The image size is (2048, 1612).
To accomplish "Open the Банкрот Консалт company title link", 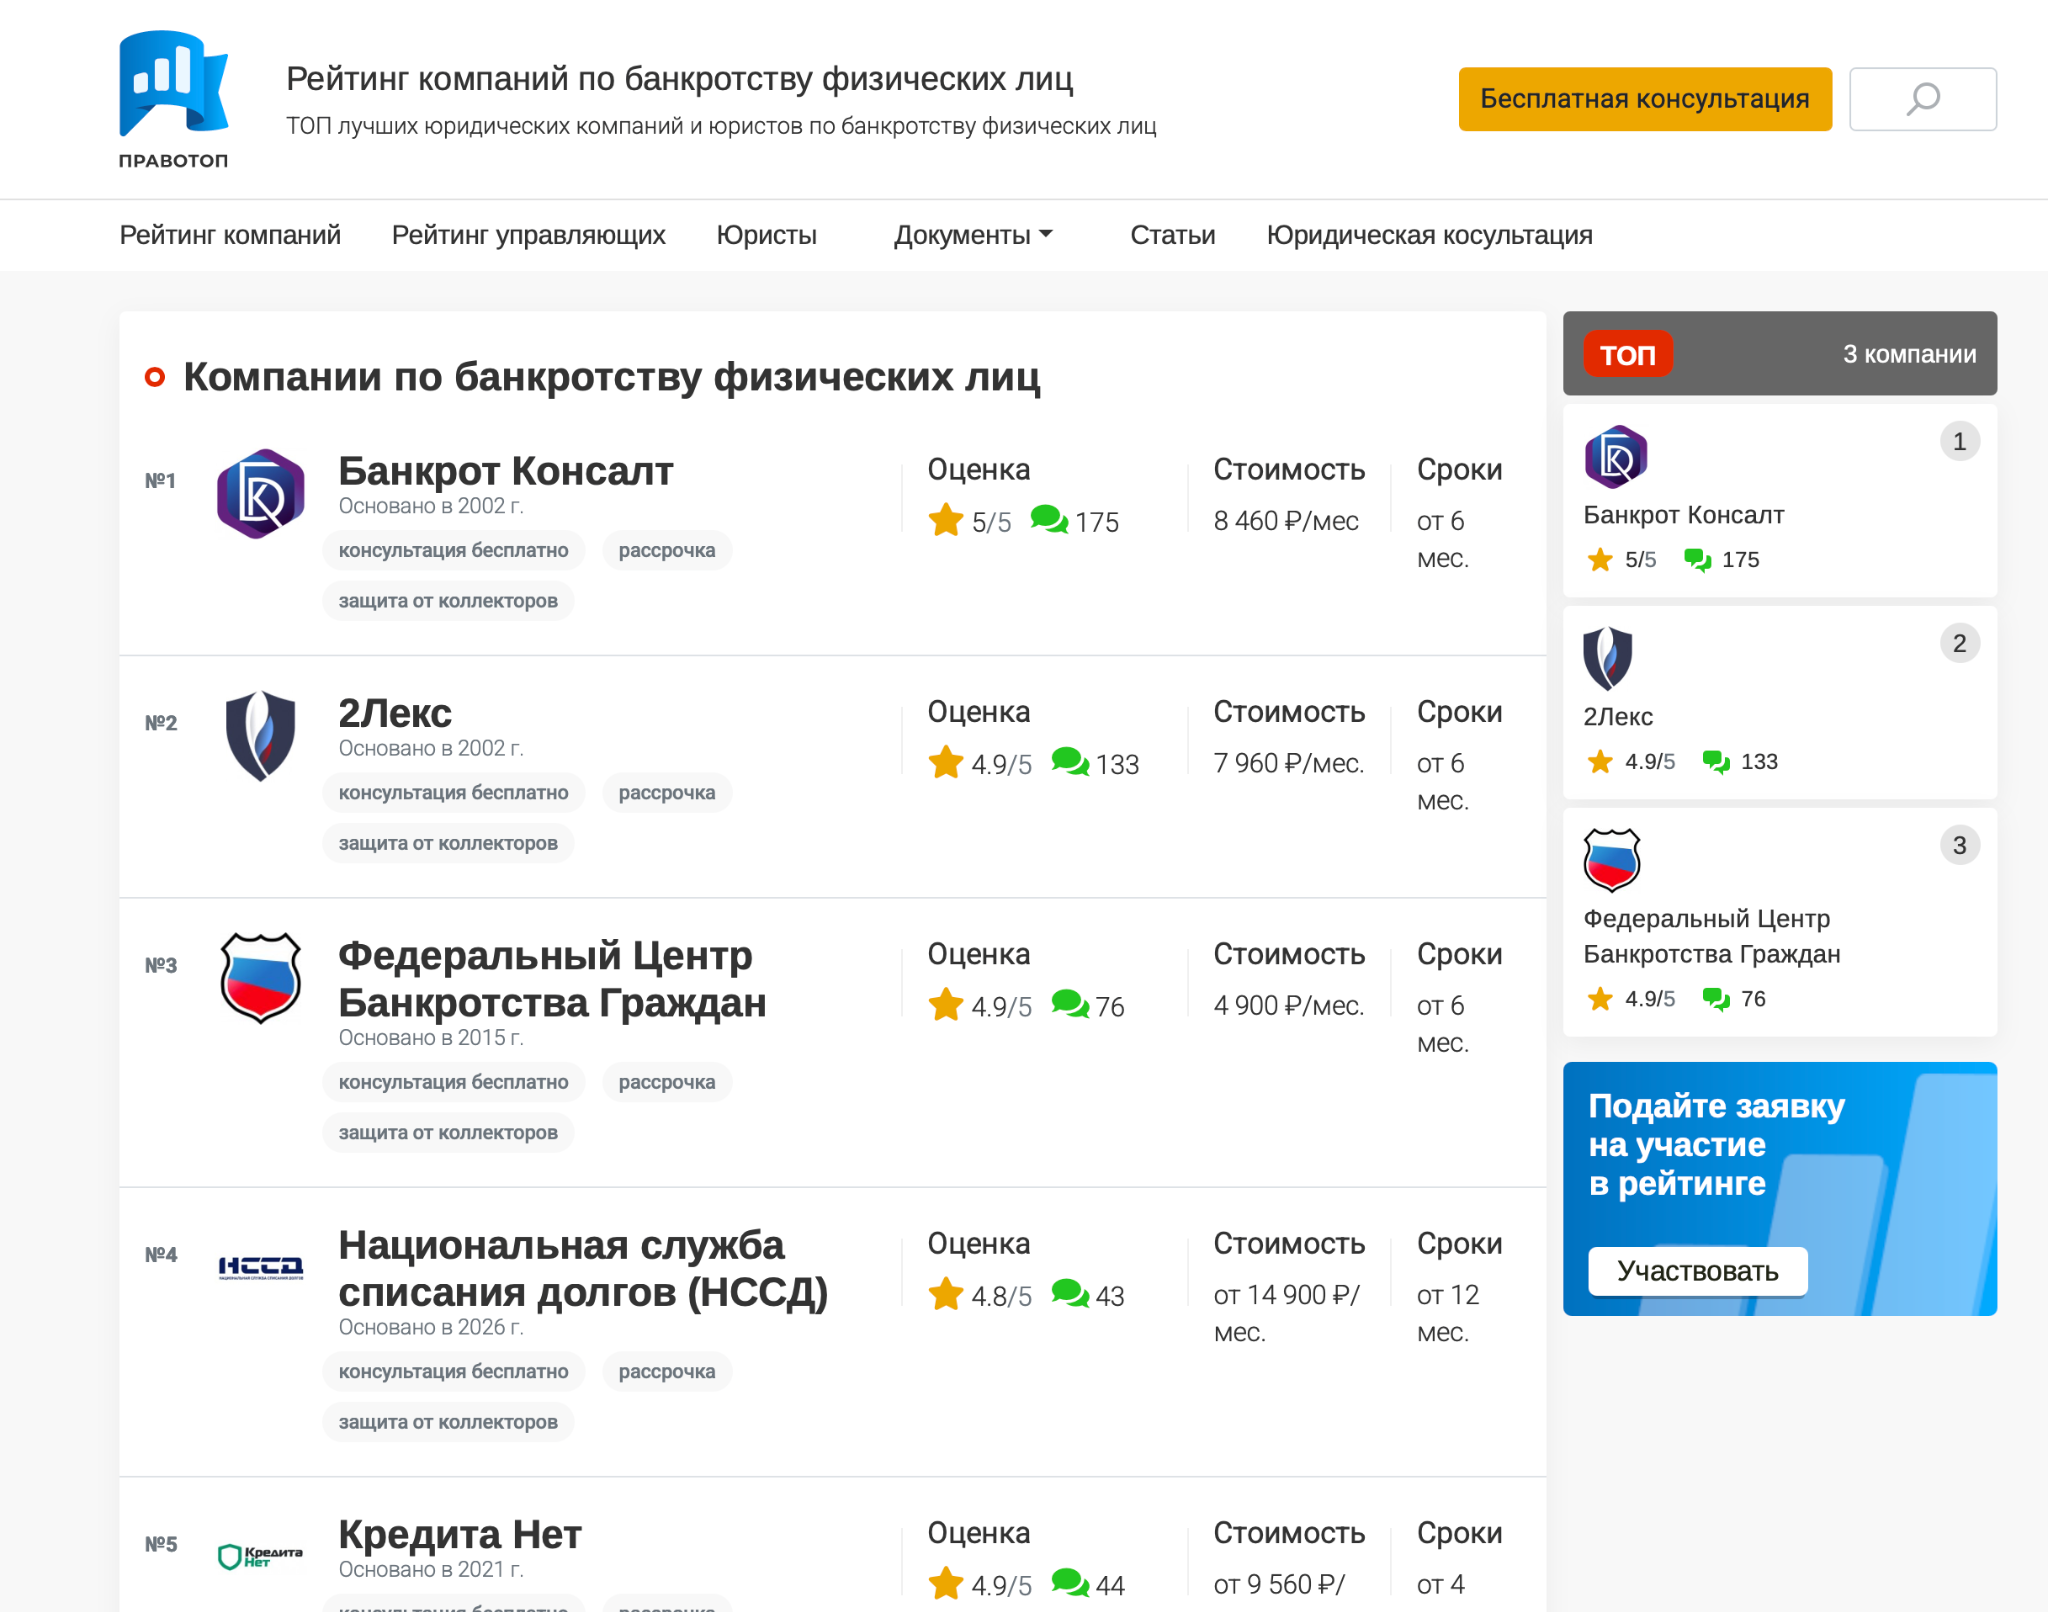I will 506,471.
